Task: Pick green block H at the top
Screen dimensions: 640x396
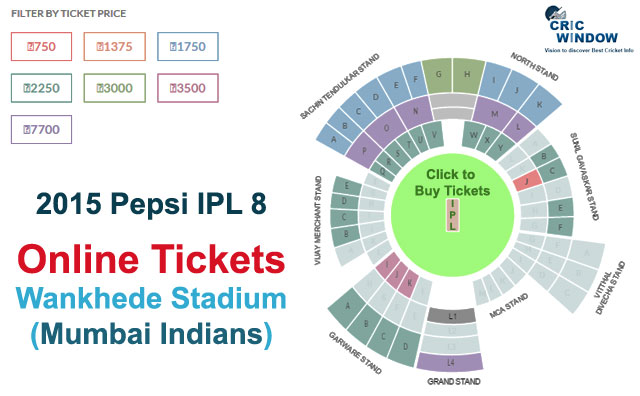Action: (468, 76)
